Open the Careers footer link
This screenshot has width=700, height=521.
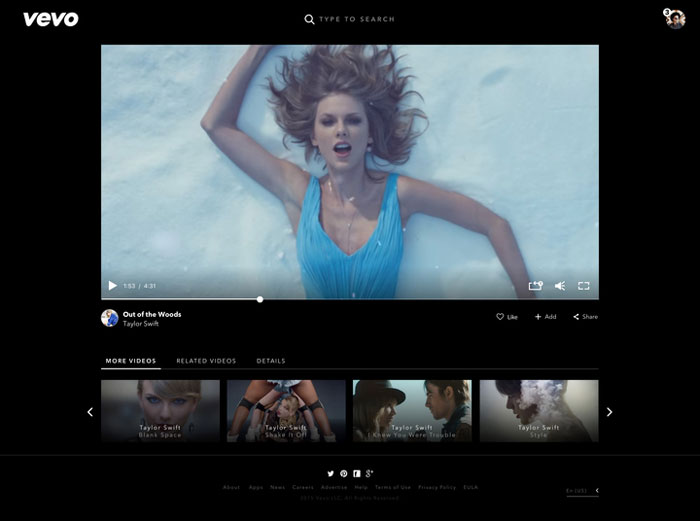pos(303,487)
